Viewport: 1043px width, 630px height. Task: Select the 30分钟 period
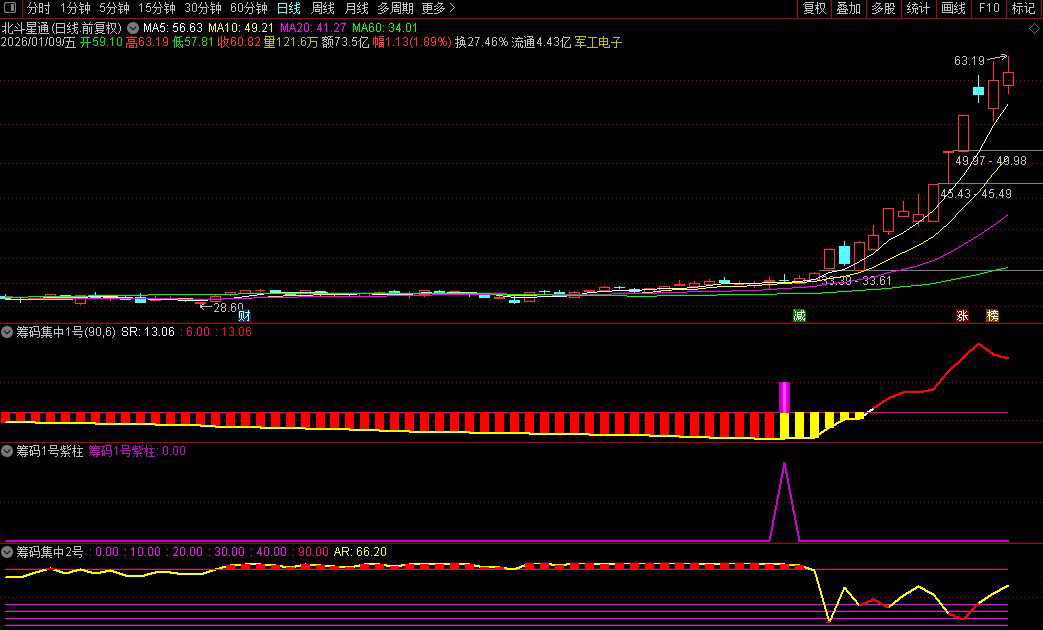(x=203, y=8)
